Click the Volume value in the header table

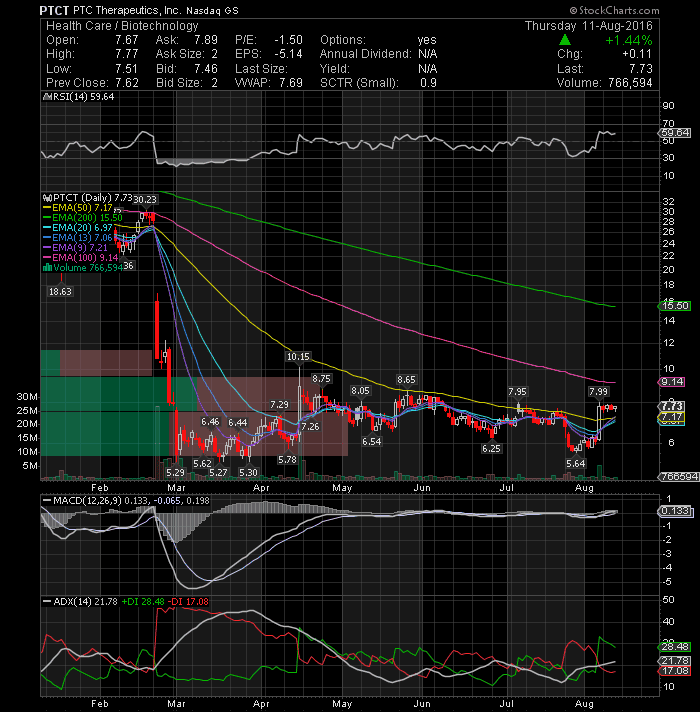click(629, 83)
